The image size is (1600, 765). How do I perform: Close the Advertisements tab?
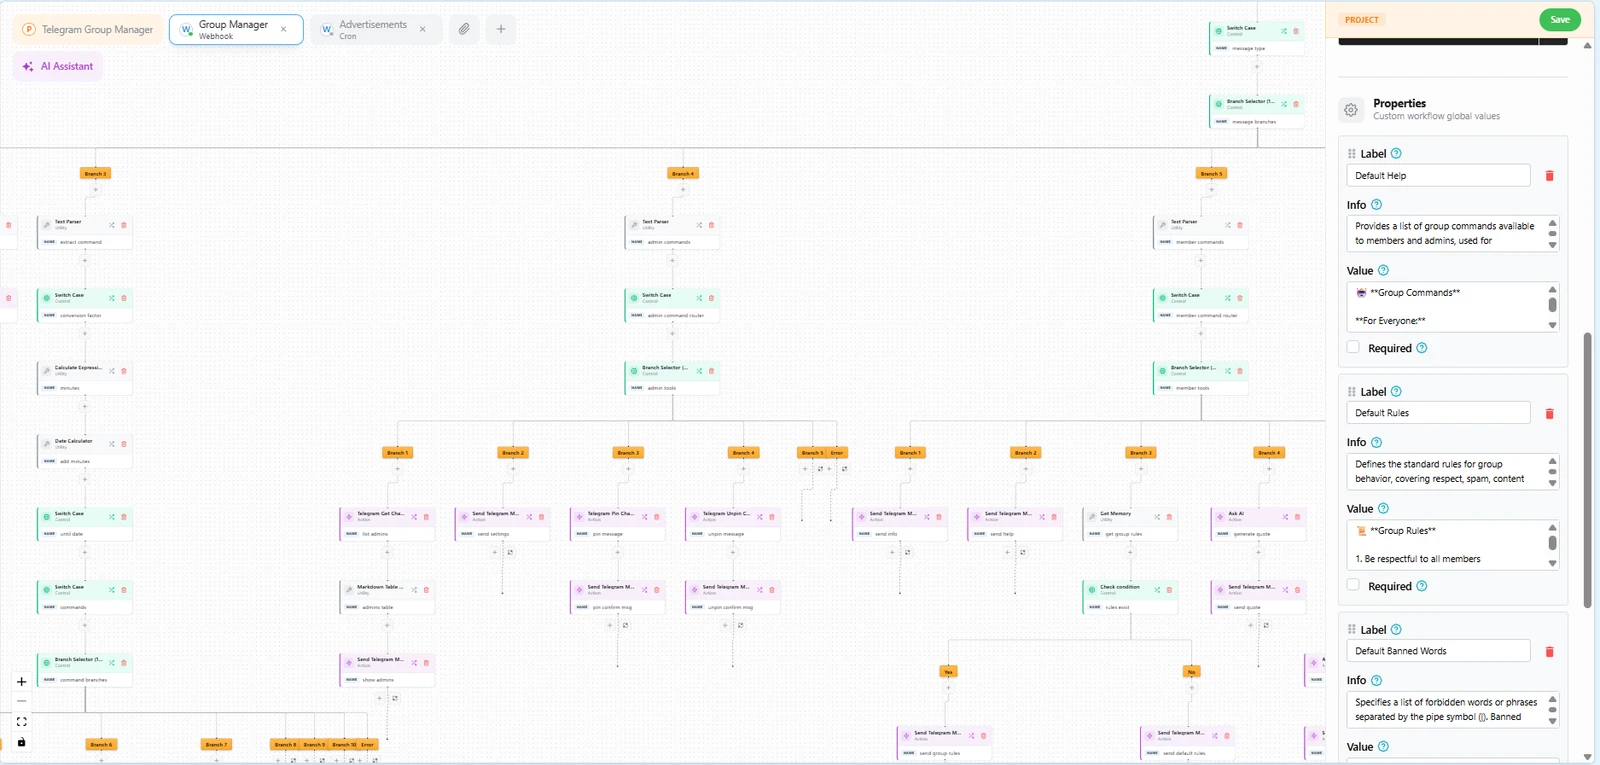[x=423, y=30]
